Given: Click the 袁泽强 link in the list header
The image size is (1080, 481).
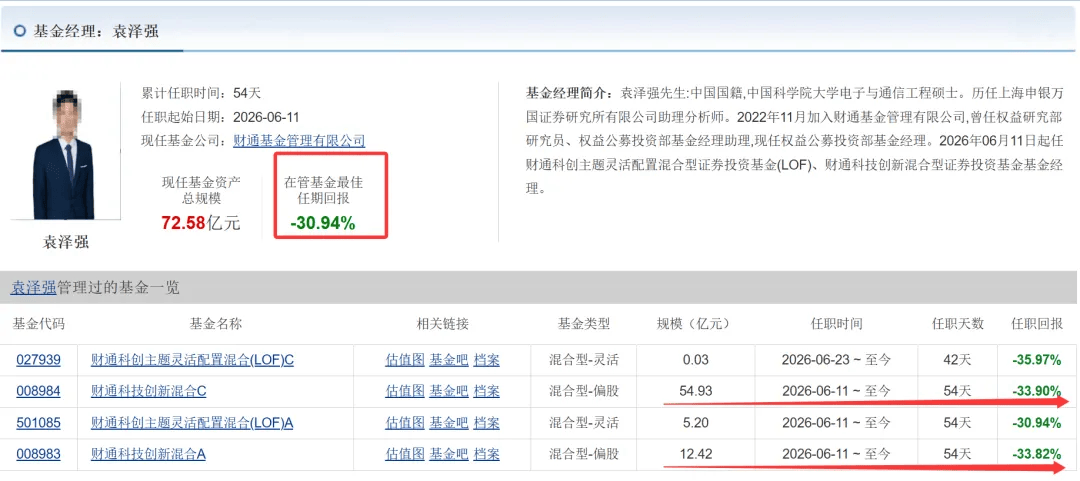Looking at the screenshot, I should coord(32,288).
